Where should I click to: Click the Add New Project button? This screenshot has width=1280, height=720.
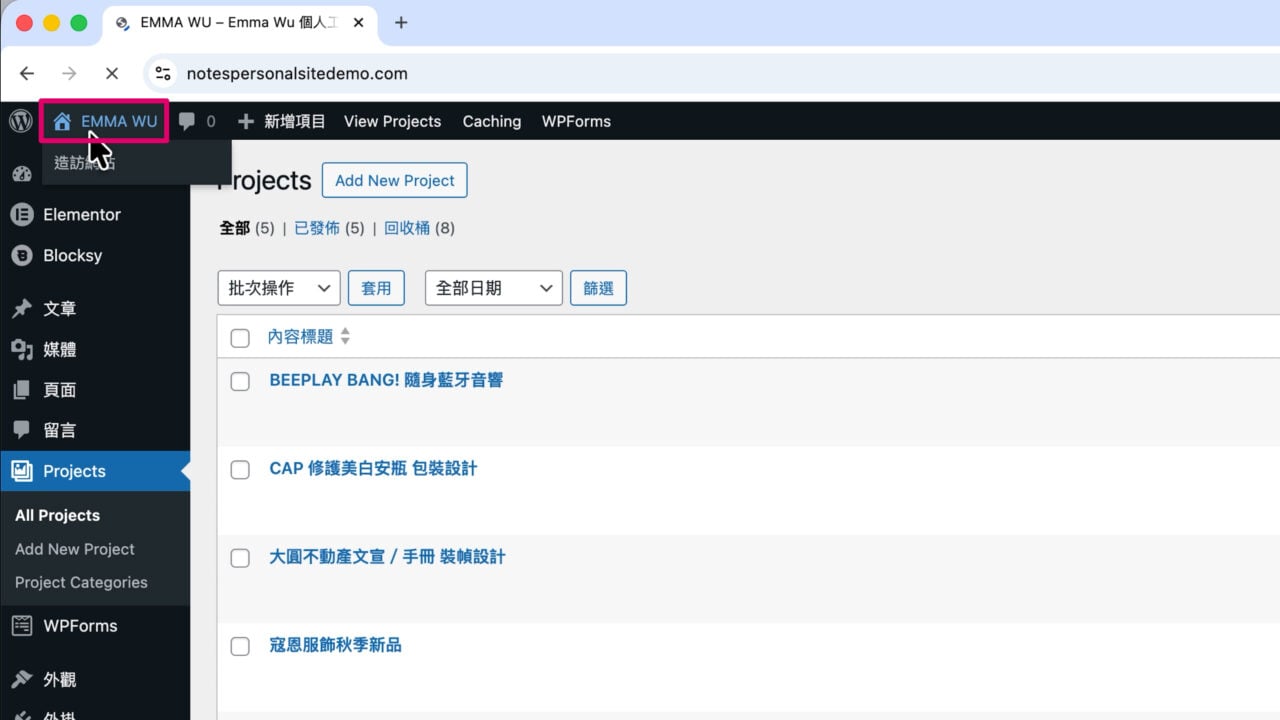pyautogui.click(x=394, y=180)
